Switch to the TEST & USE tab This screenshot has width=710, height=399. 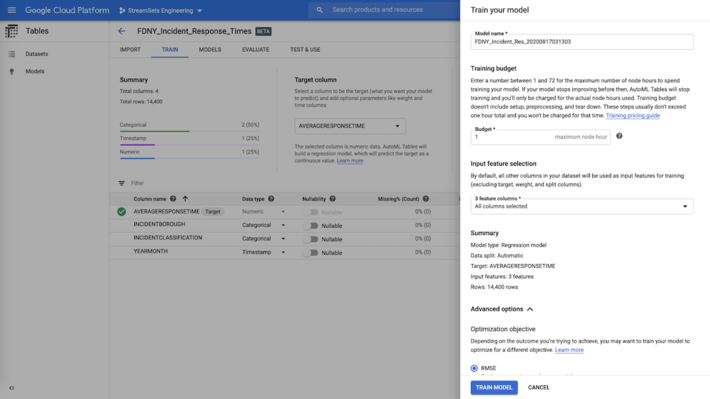pyautogui.click(x=305, y=50)
